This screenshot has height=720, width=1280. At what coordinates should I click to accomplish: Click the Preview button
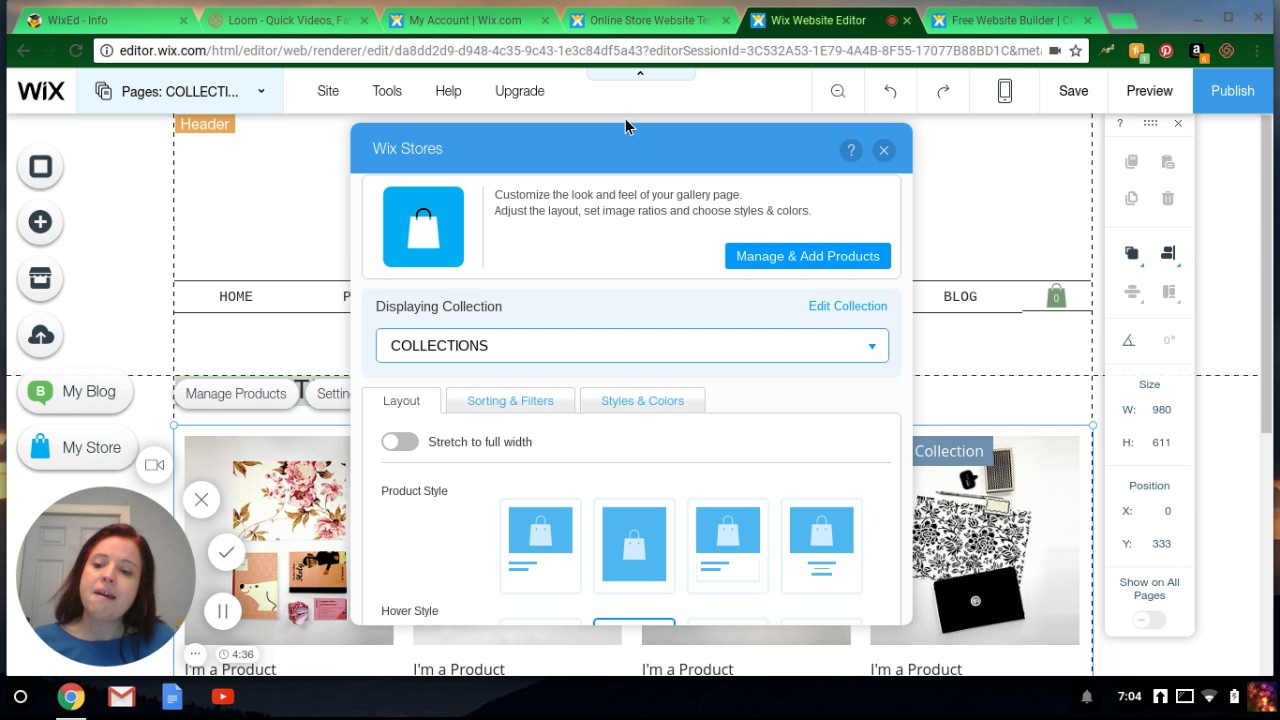[1149, 91]
